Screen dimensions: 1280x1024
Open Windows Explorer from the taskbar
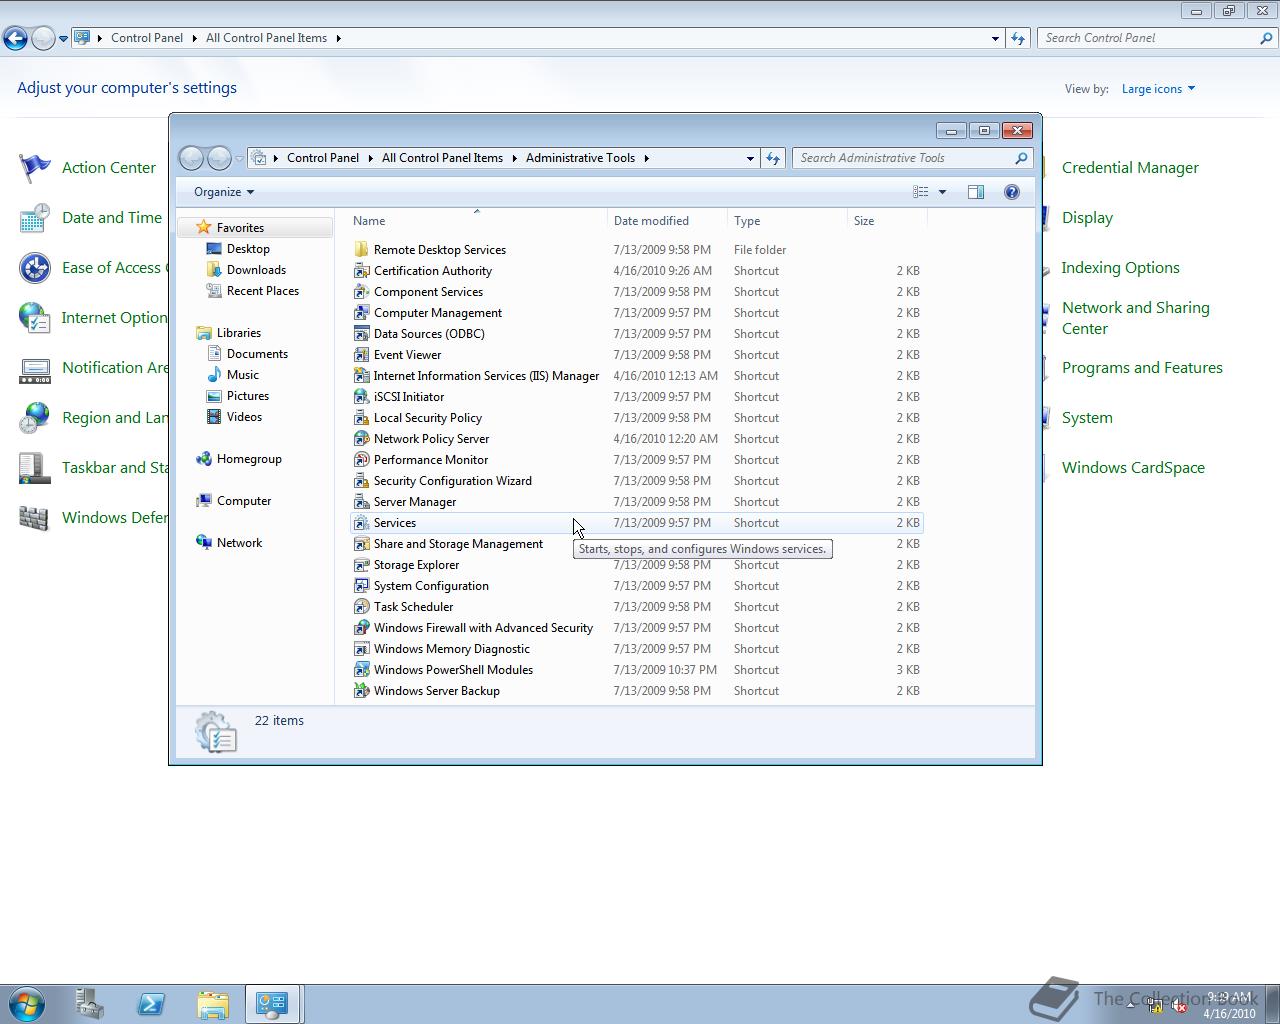(x=213, y=1004)
